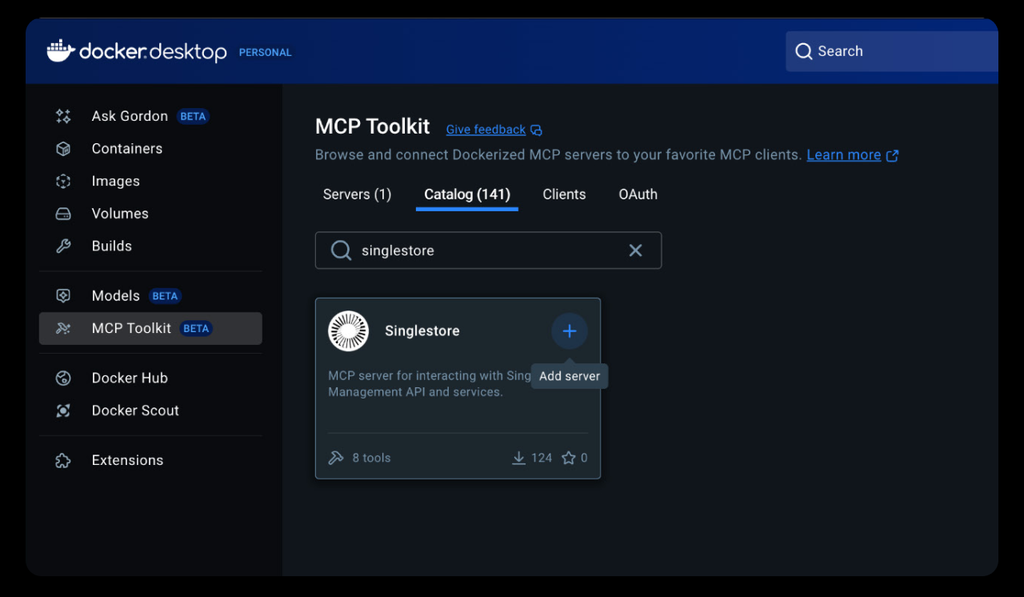Open Ask Gordon in the sidebar
The width and height of the screenshot is (1024, 597).
tap(151, 116)
